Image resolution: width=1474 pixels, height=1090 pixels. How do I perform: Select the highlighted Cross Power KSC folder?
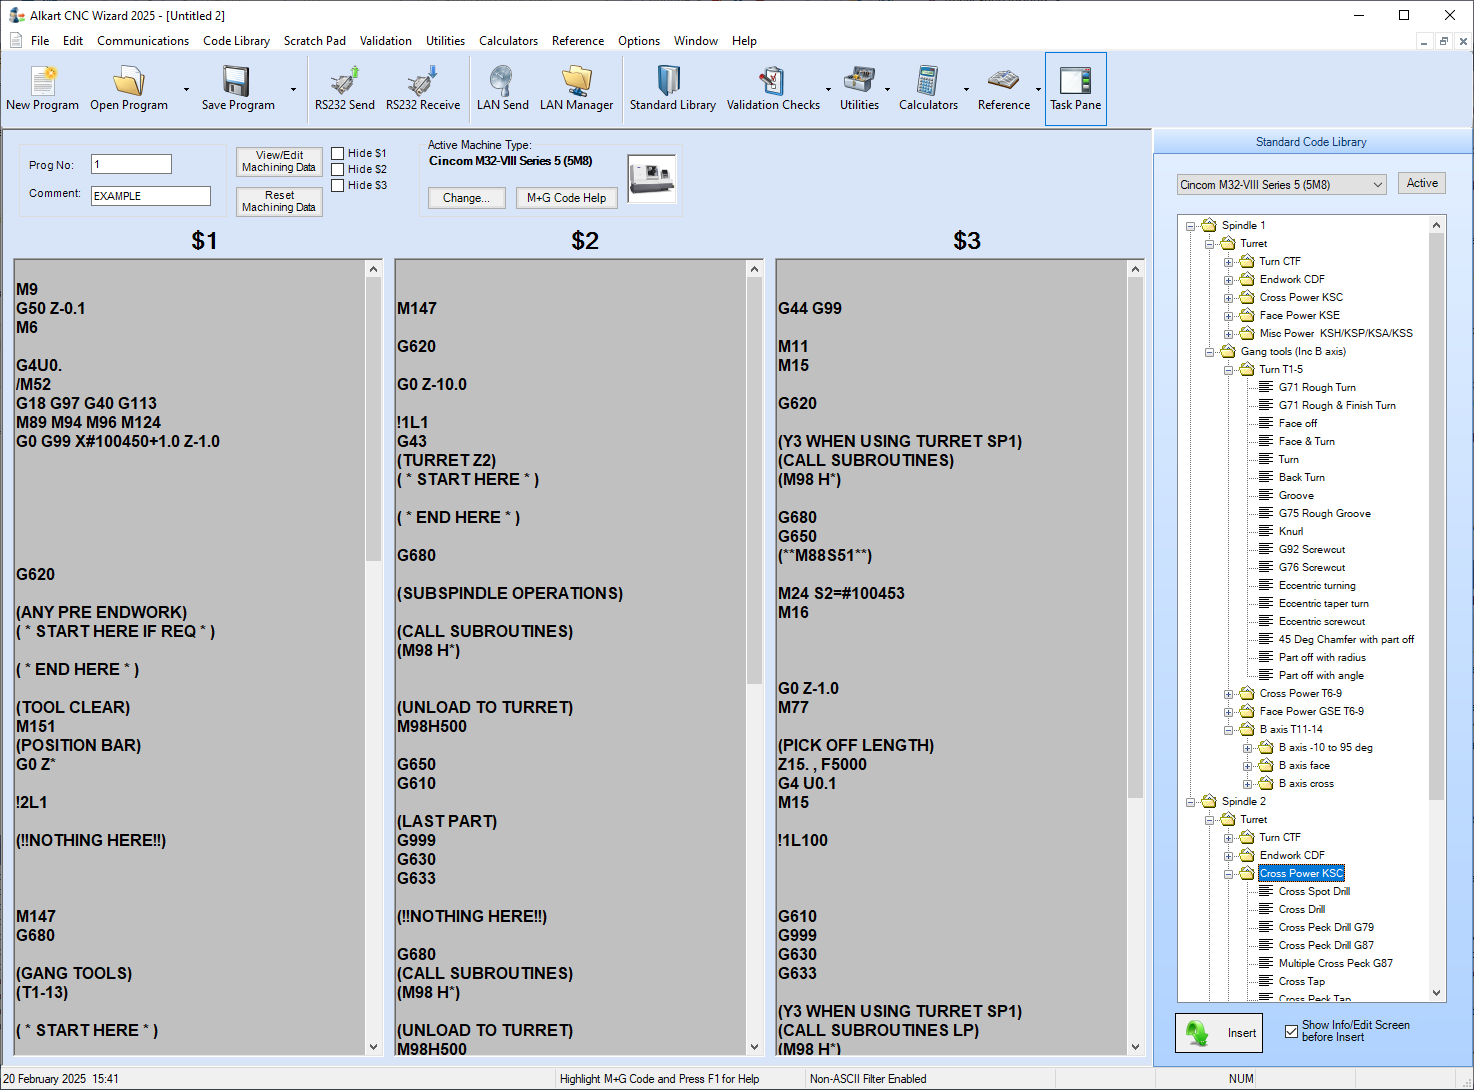click(1301, 873)
